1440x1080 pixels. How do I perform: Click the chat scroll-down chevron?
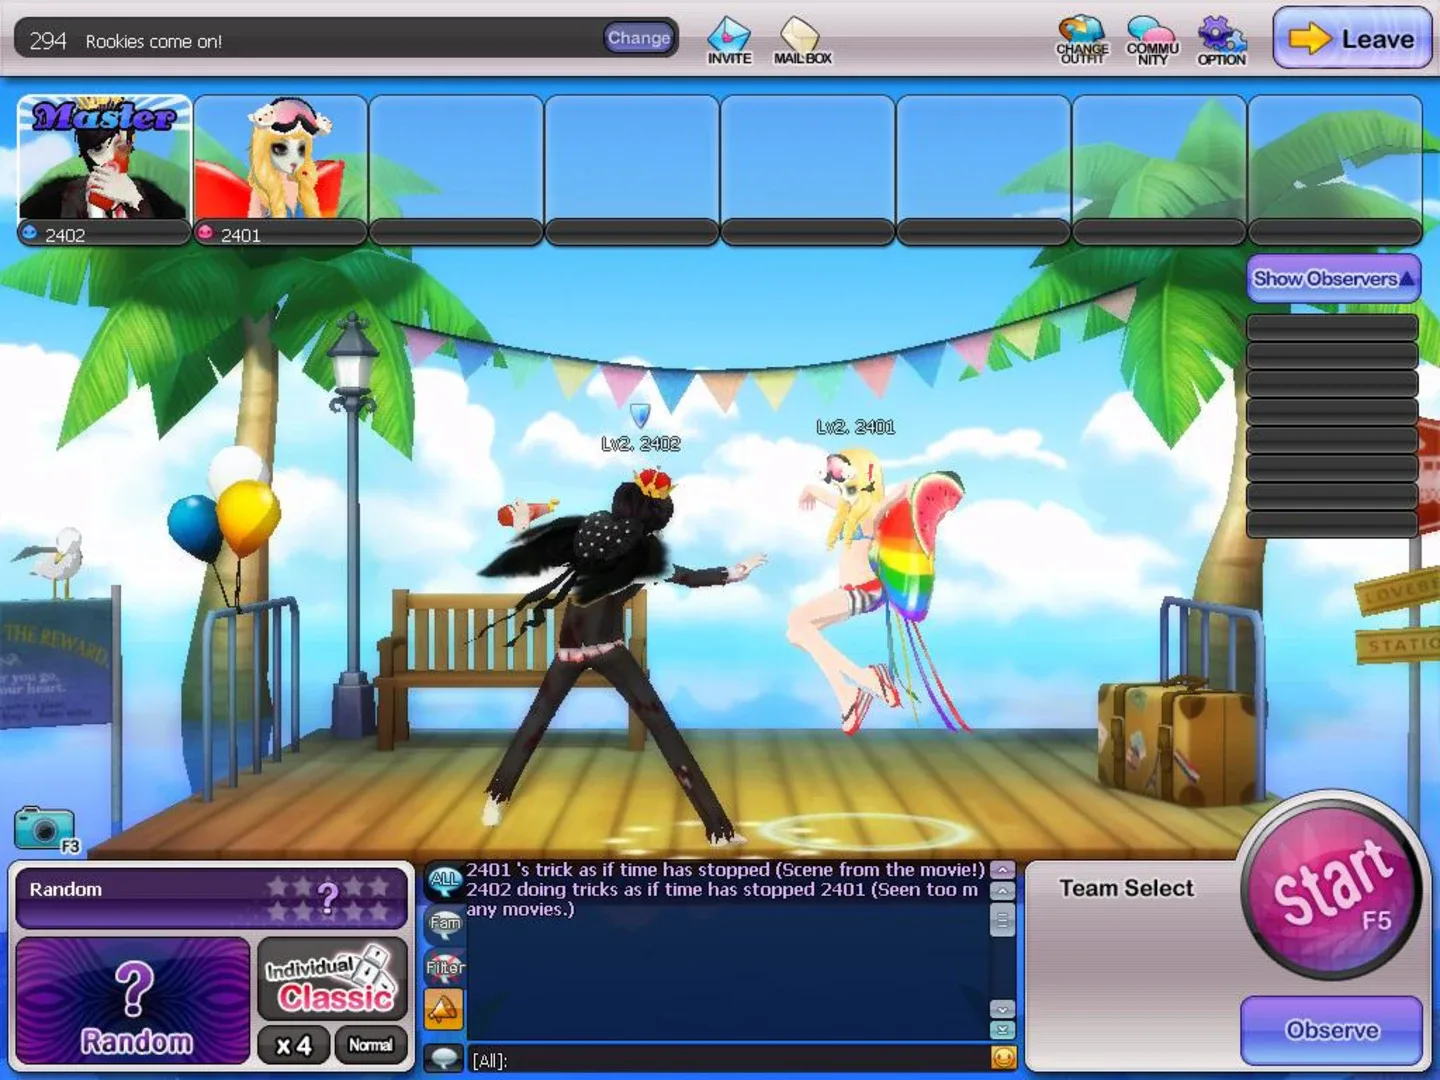[x=1001, y=1010]
